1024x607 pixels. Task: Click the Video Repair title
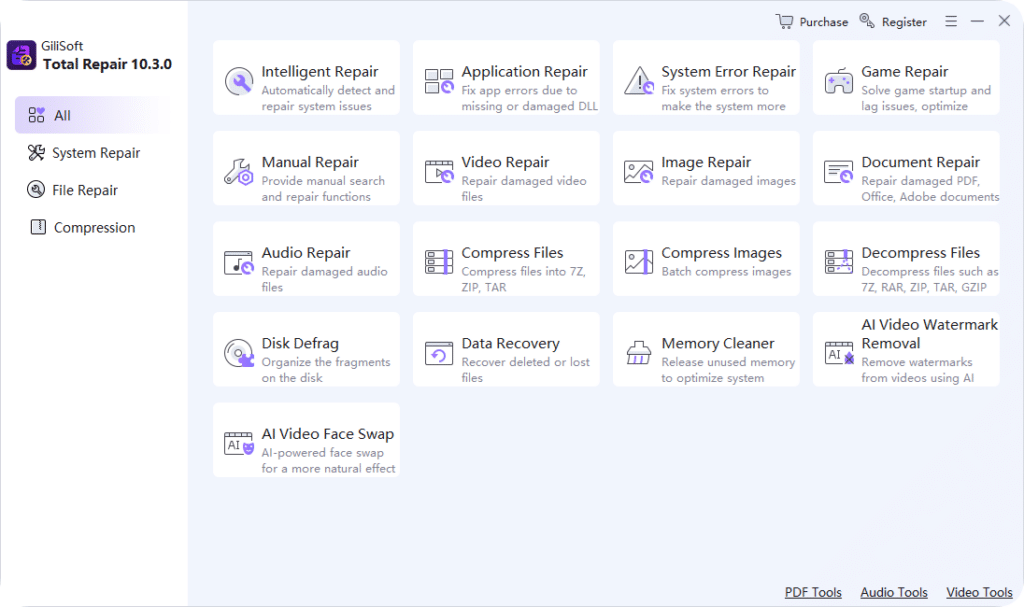pos(505,162)
